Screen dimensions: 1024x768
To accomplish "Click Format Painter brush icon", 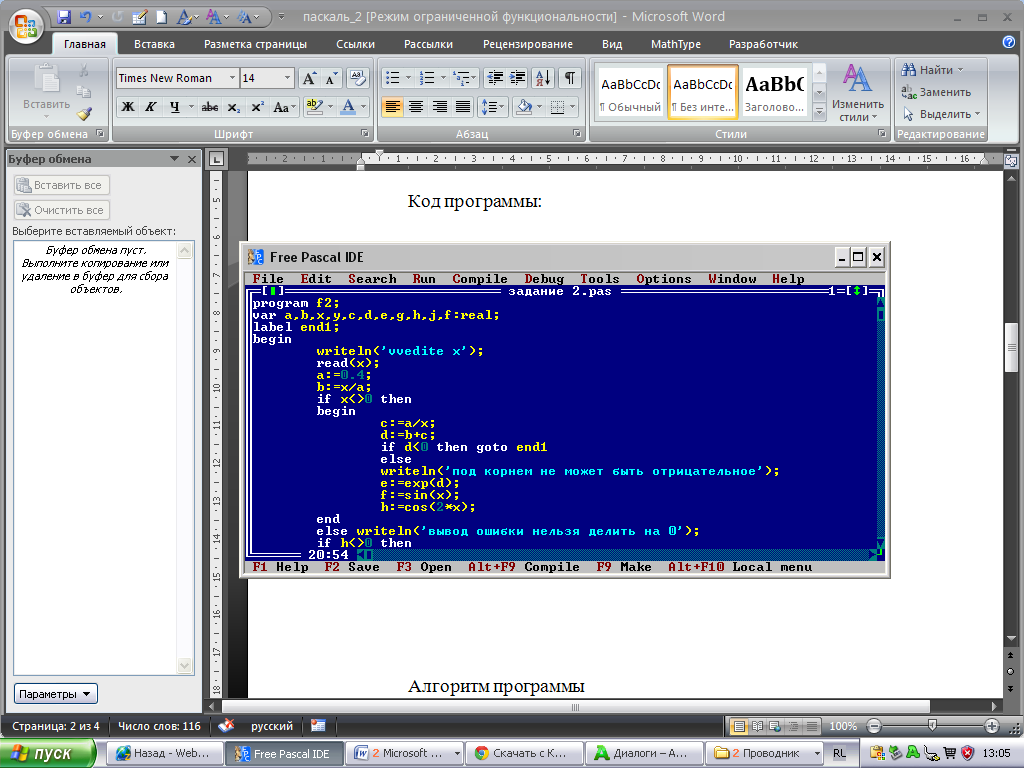I will [x=84, y=114].
